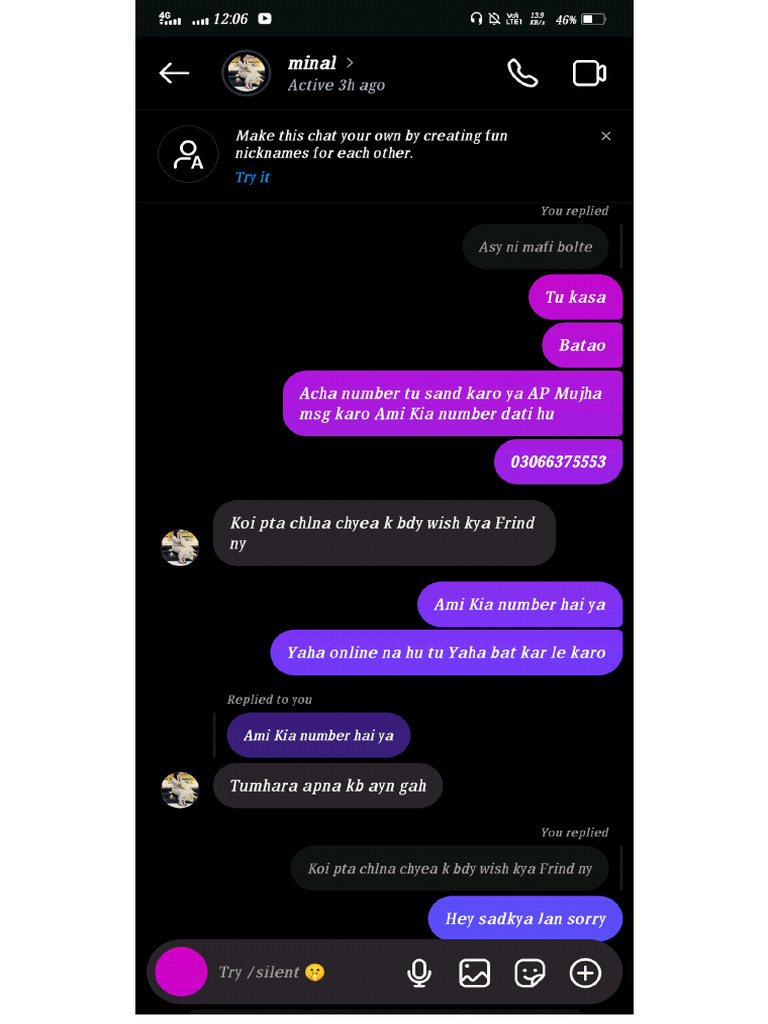The image size is (768, 1024).
Task: Start an audio call with minal
Action: tap(522, 73)
